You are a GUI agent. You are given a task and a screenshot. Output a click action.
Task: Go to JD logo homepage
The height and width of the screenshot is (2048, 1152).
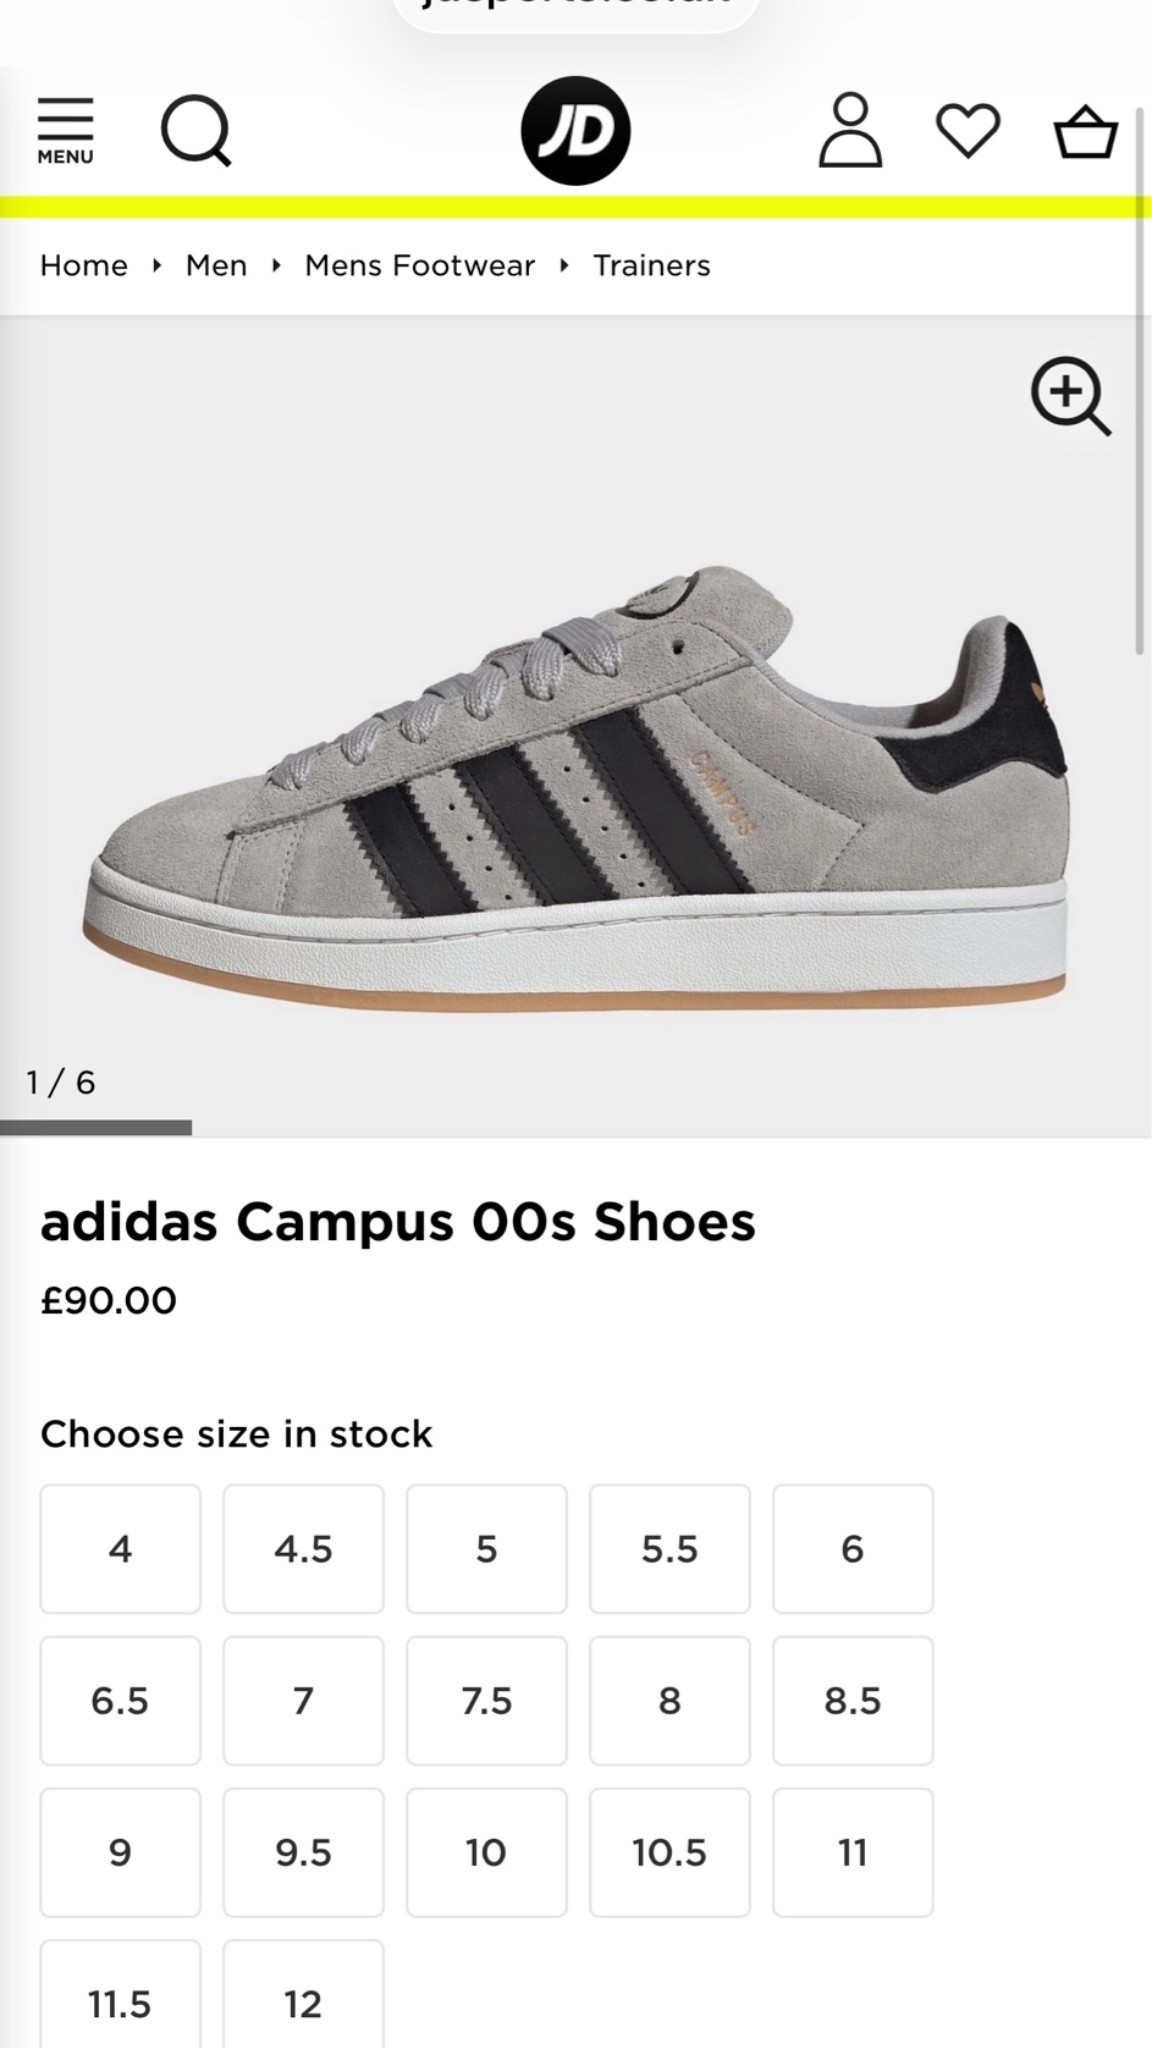(x=576, y=131)
